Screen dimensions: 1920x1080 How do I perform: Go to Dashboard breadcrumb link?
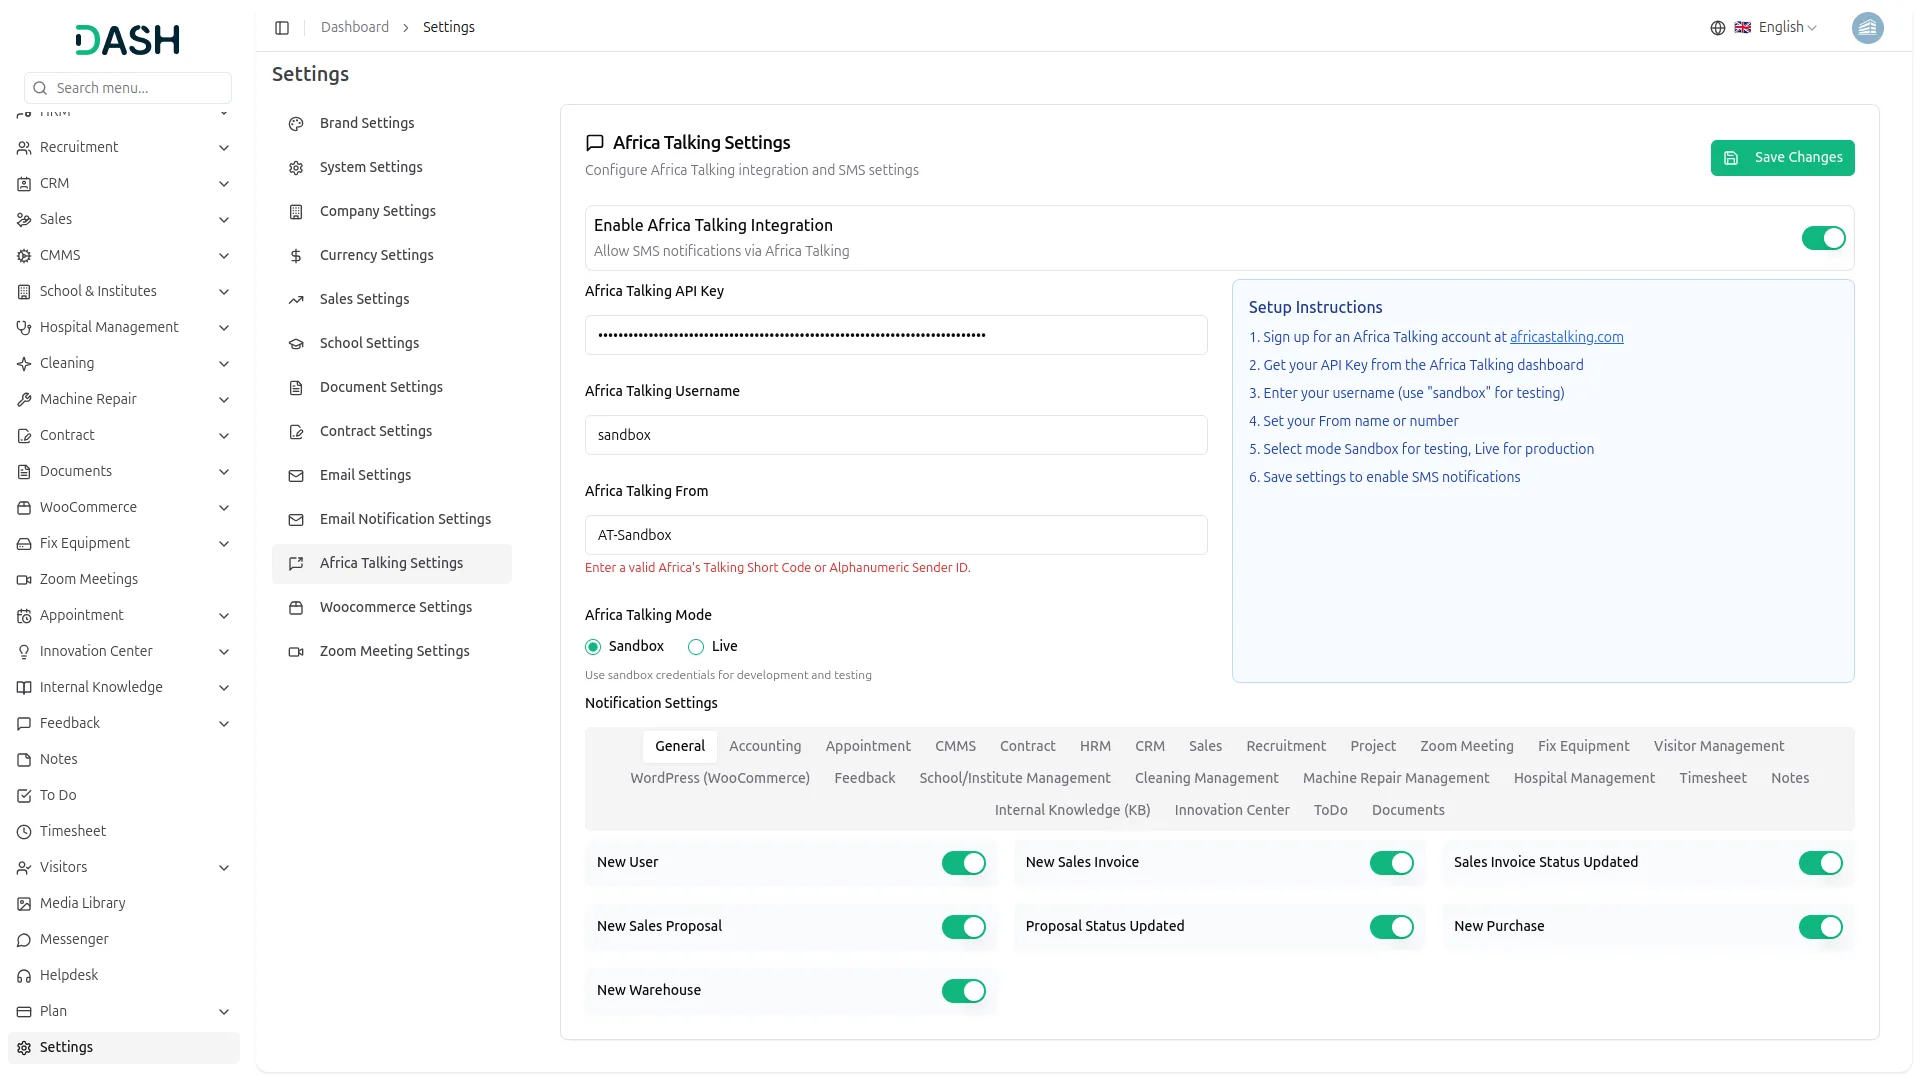coord(355,28)
